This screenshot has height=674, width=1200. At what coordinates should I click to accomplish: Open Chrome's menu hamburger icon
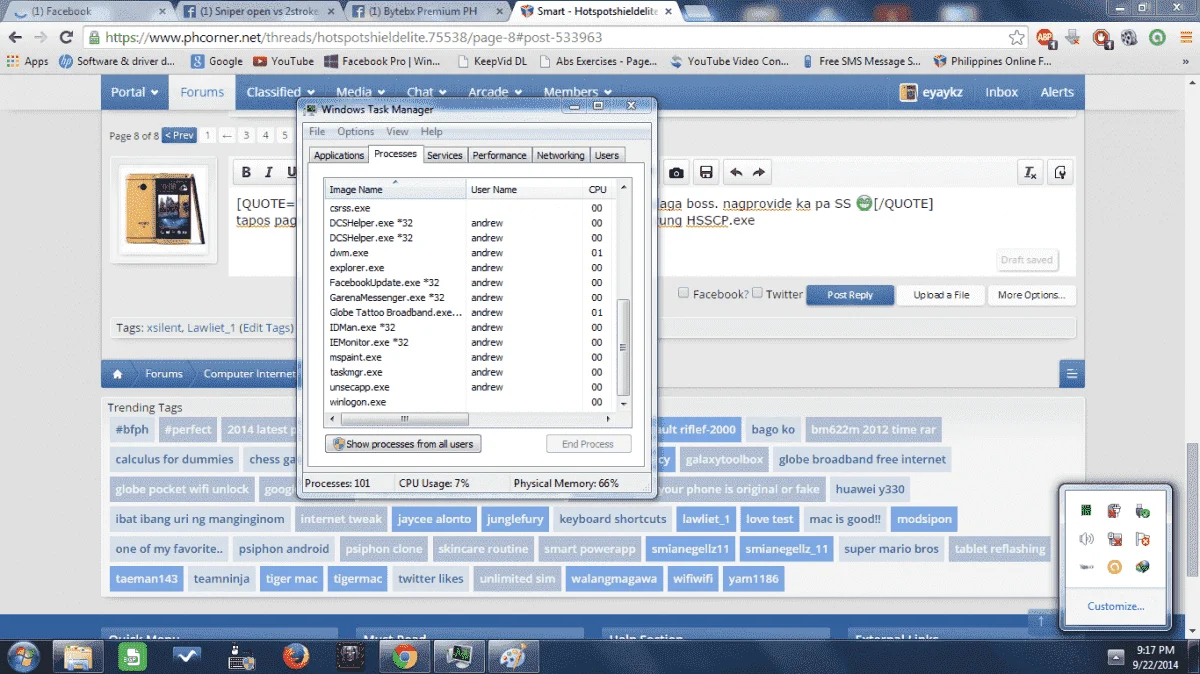coord(1184,38)
